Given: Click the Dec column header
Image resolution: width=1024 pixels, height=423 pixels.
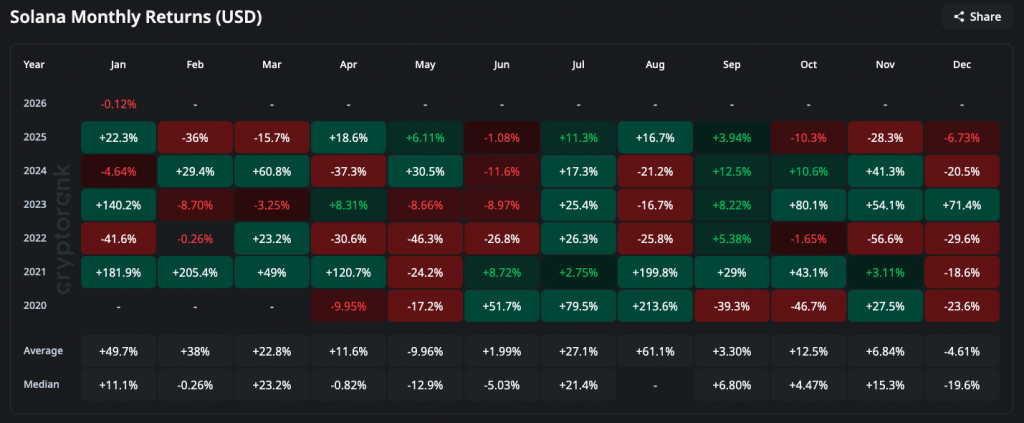Looking at the screenshot, I should (x=960, y=64).
